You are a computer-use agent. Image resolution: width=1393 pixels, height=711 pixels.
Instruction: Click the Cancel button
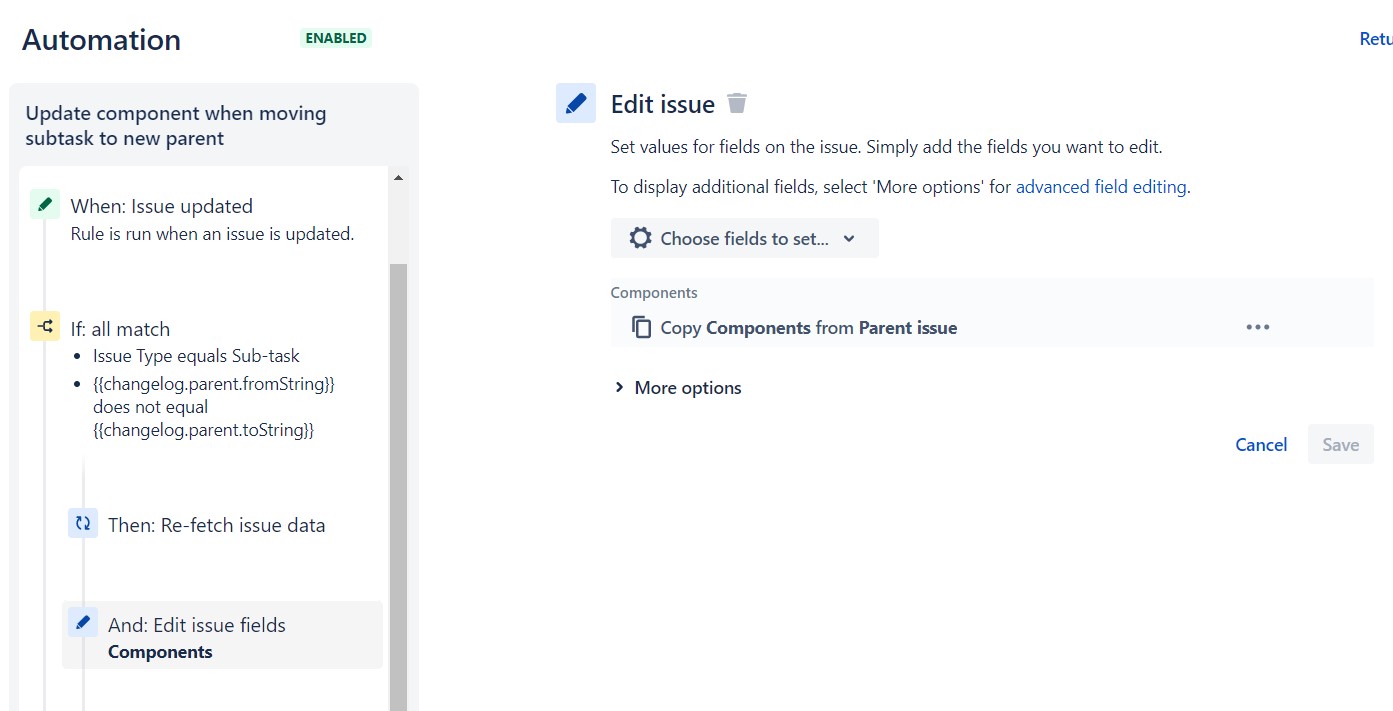point(1260,444)
